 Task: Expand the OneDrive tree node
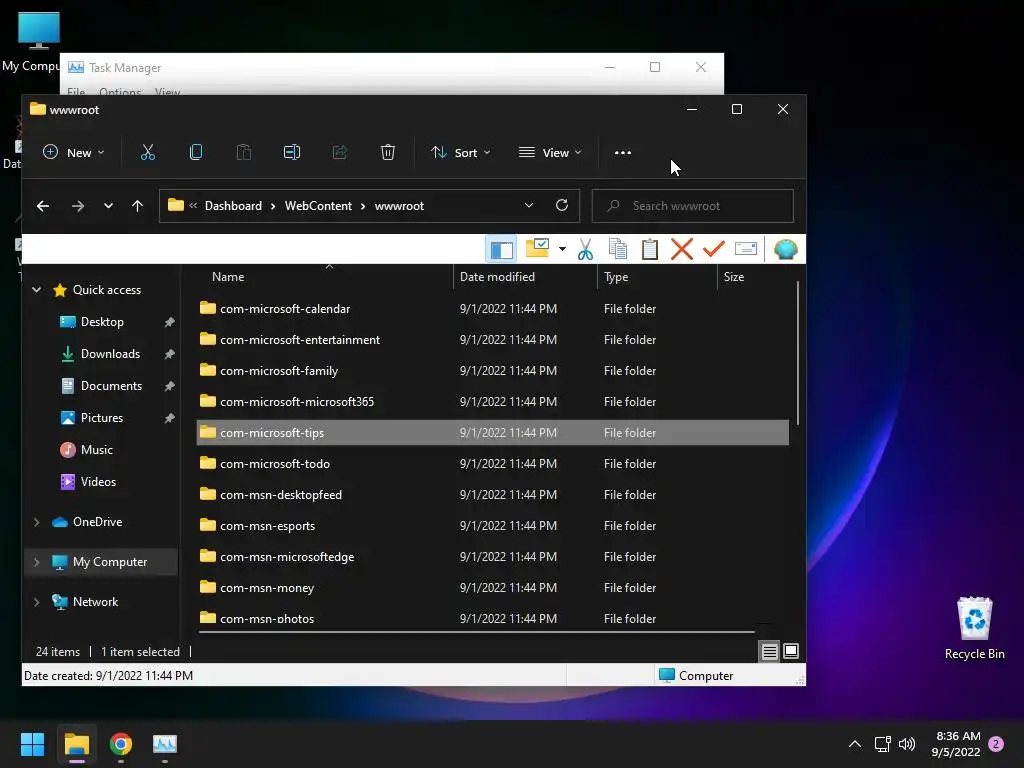[37, 522]
